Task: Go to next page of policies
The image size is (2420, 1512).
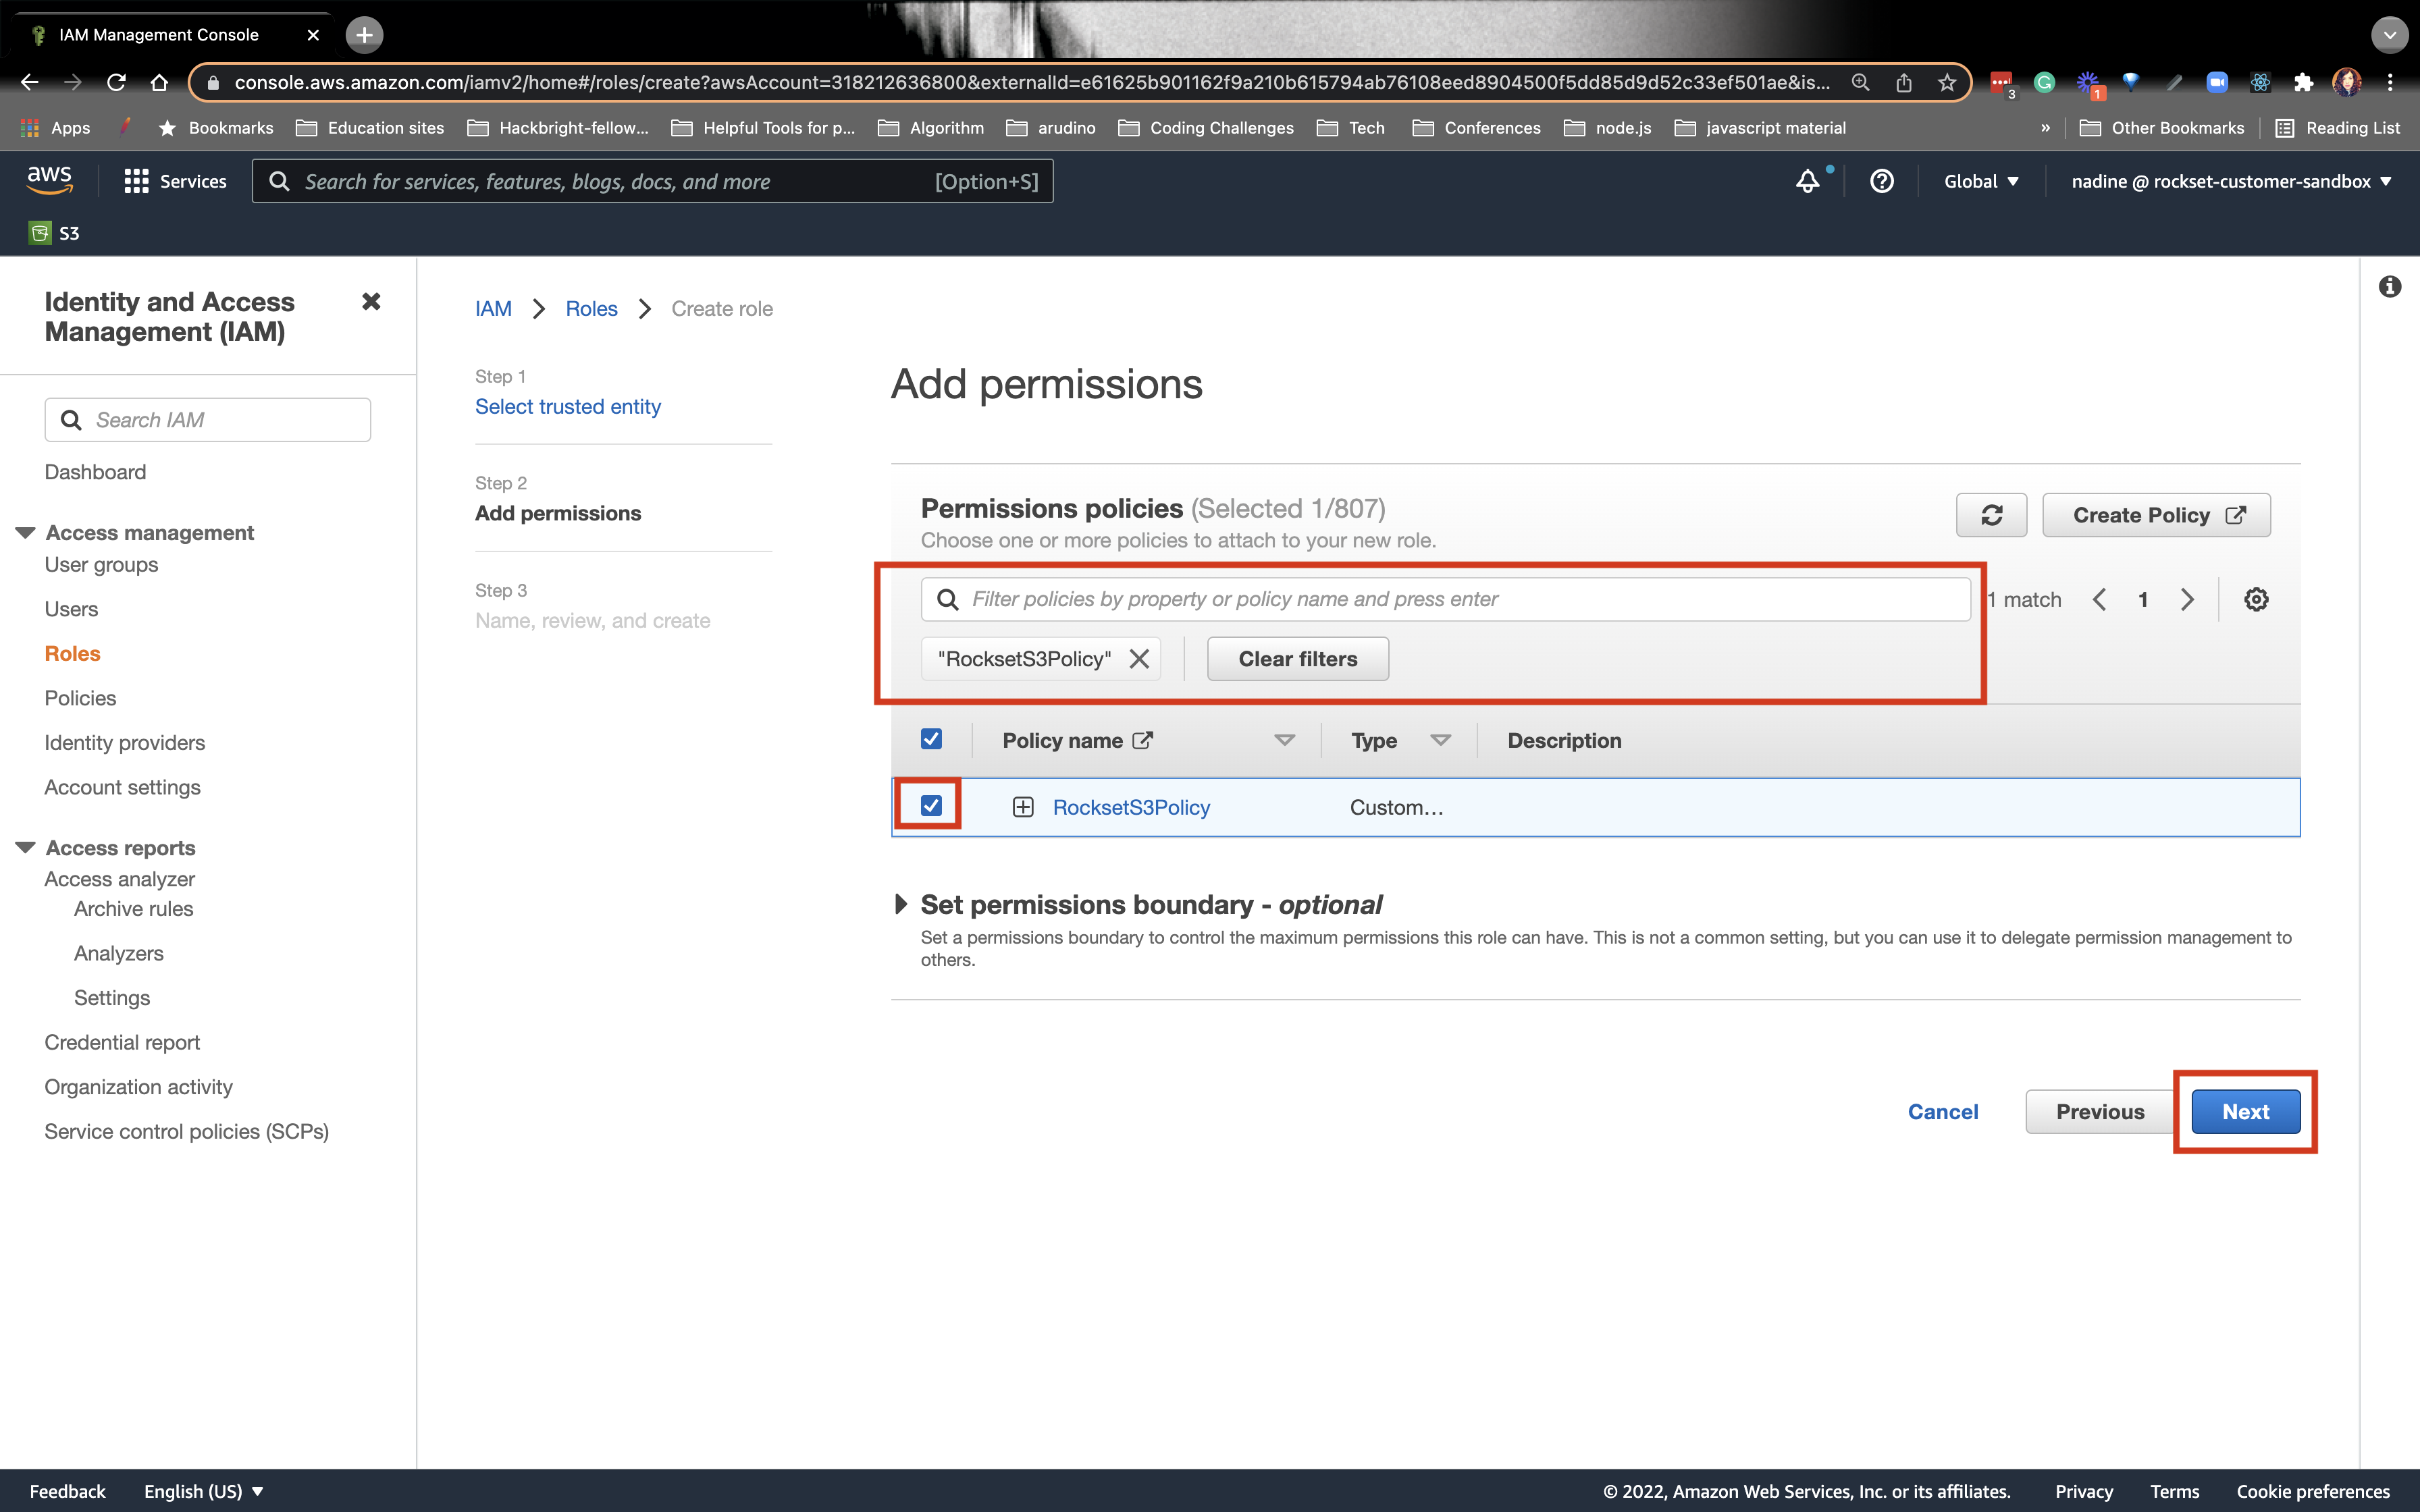Action: (x=2187, y=599)
